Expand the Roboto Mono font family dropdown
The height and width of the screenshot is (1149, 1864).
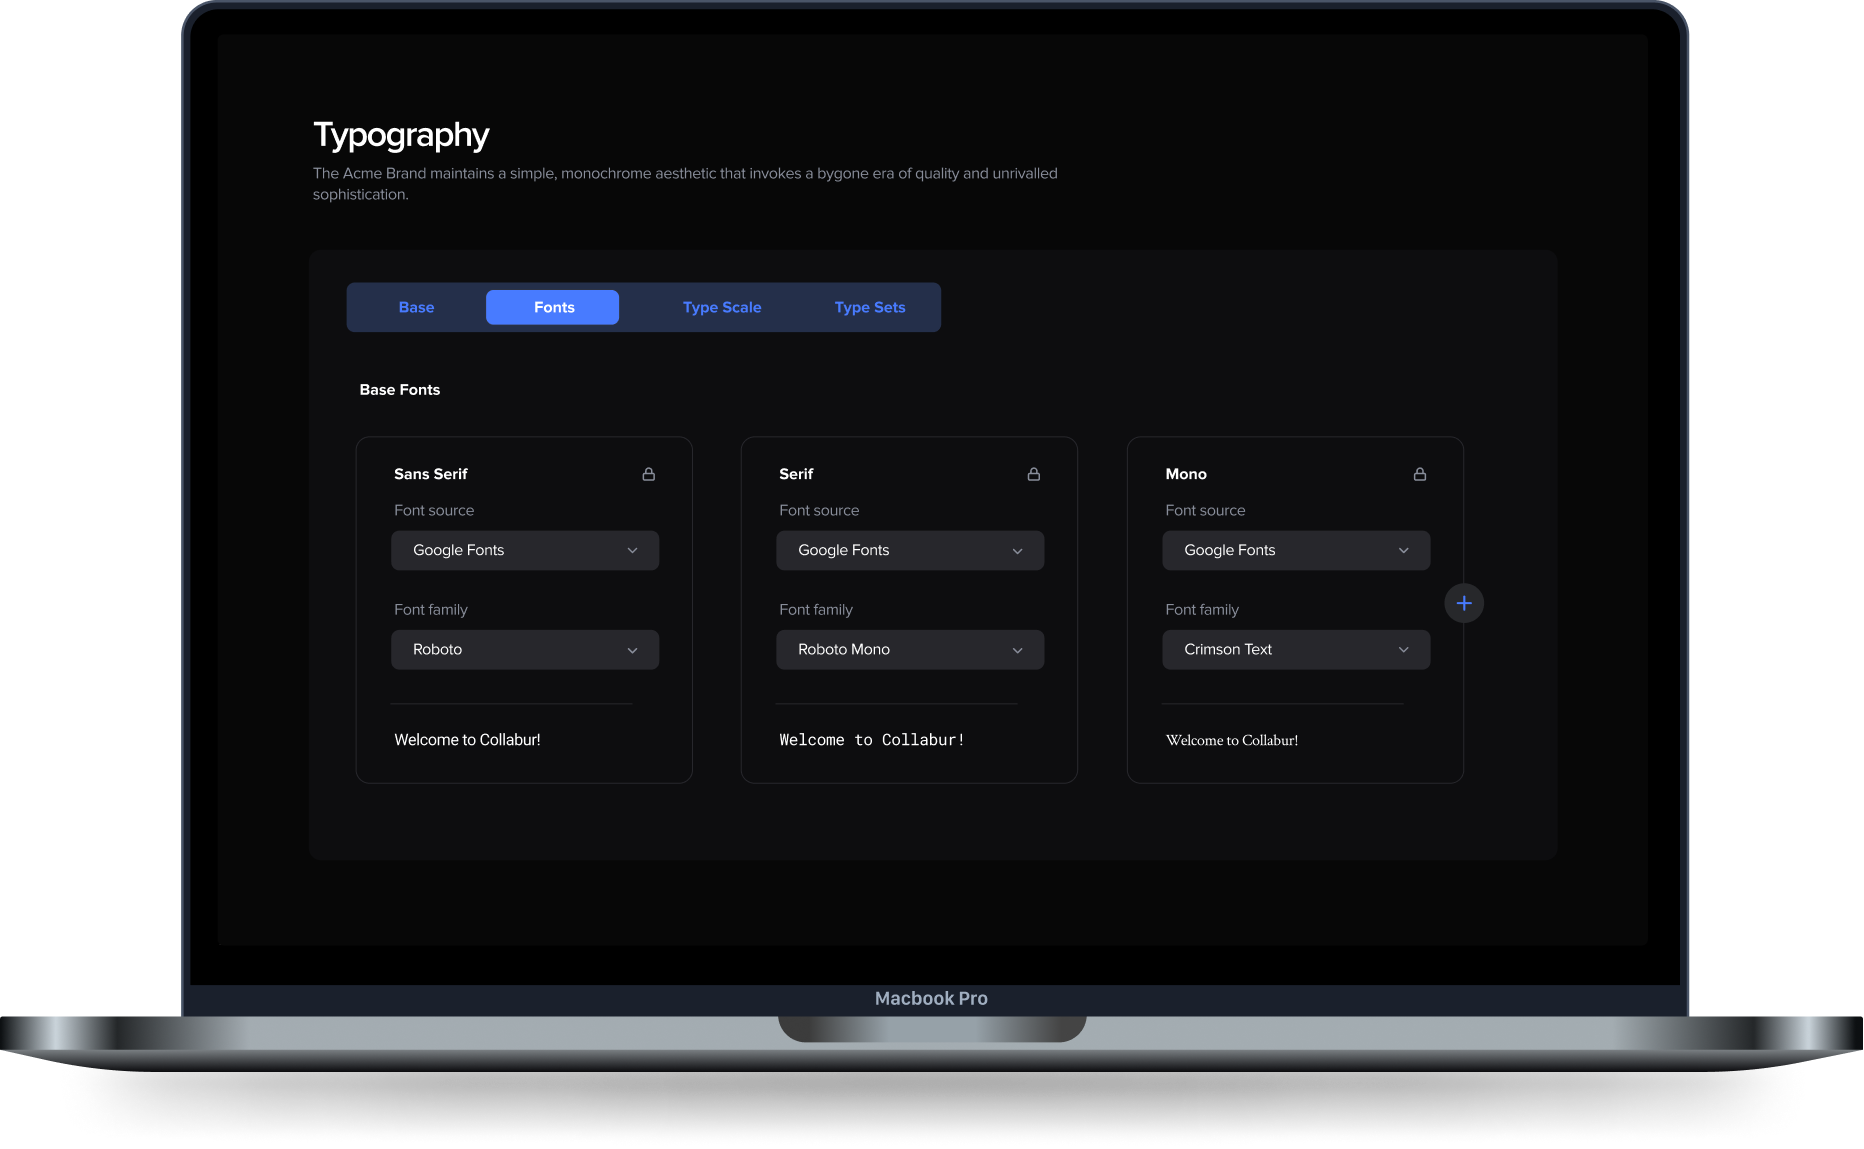click(x=909, y=649)
